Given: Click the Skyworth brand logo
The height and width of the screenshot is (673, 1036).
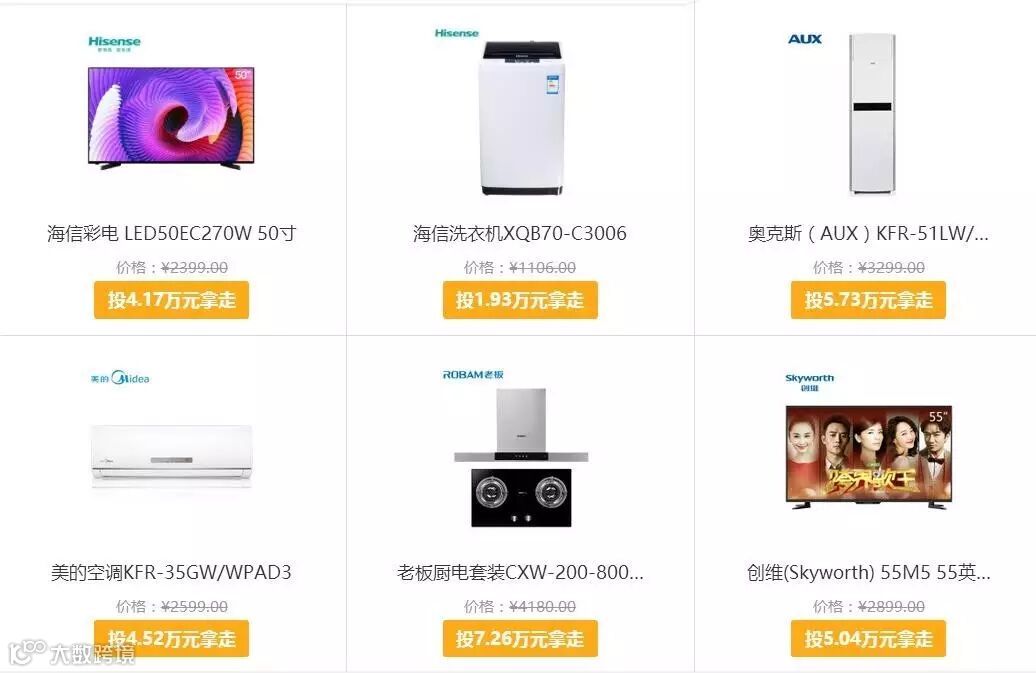Looking at the screenshot, I should [x=809, y=382].
